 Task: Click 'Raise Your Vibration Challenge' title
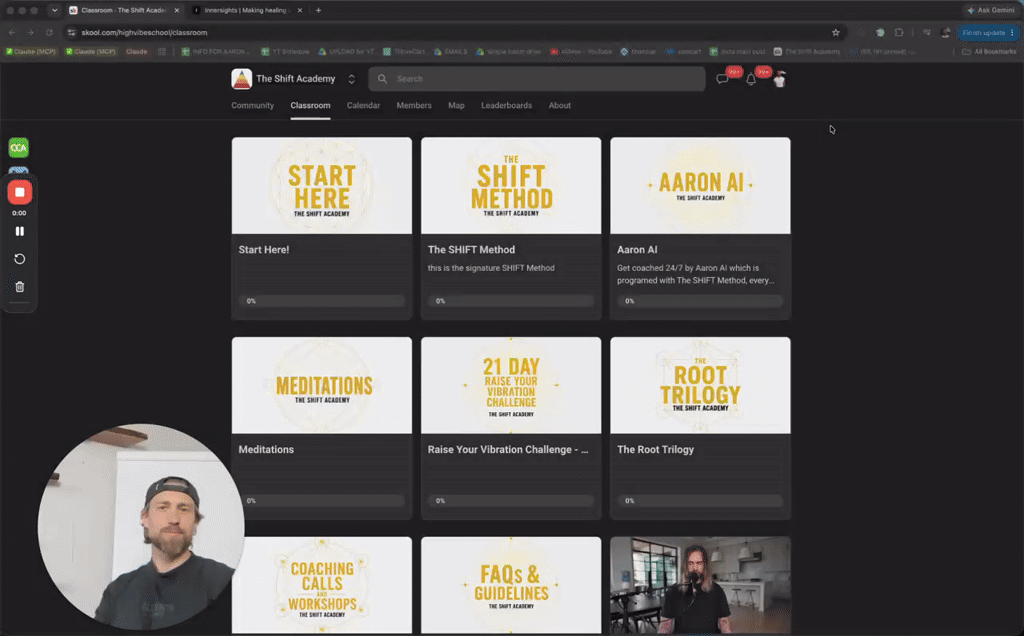click(508, 449)
